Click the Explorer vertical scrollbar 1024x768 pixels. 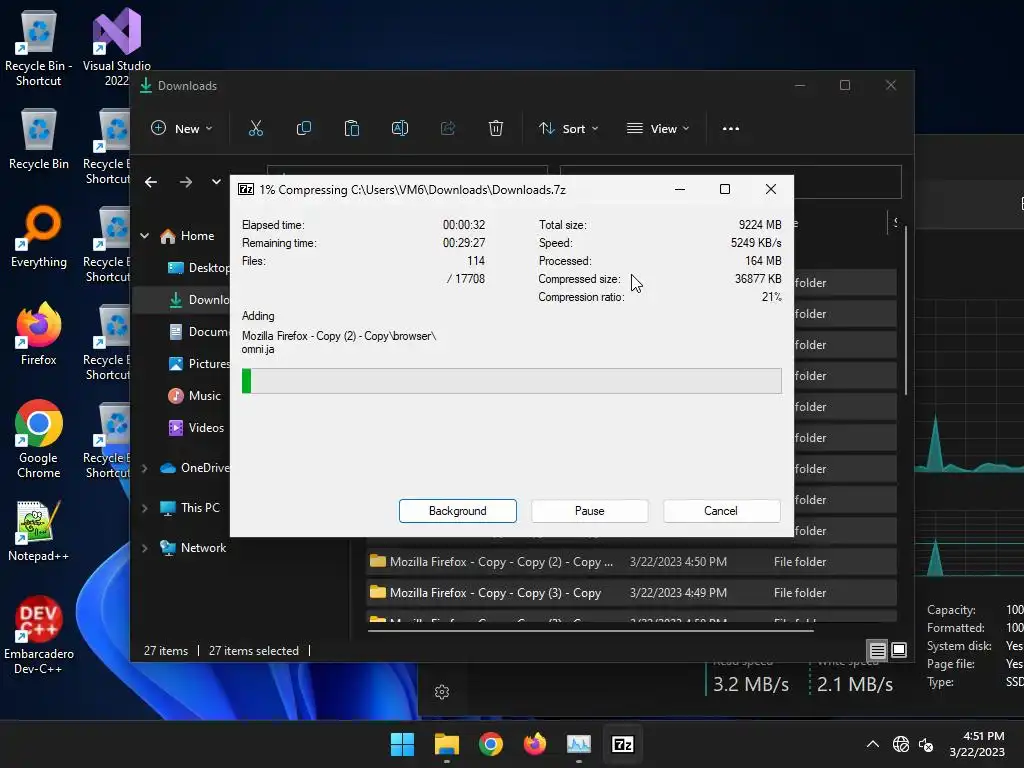click(906, 310)
